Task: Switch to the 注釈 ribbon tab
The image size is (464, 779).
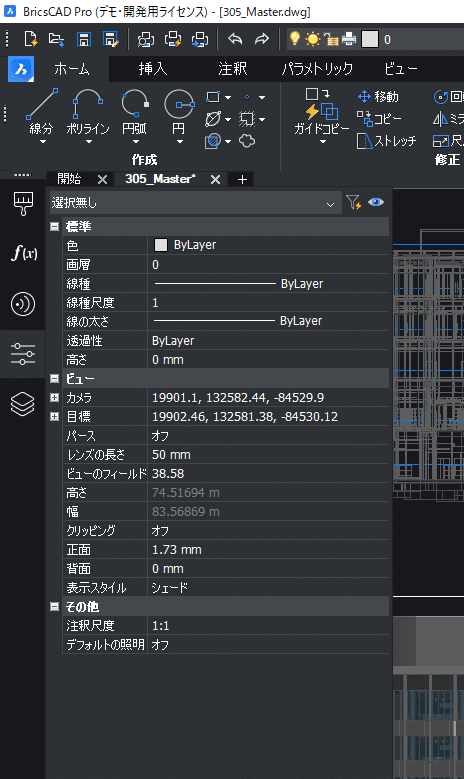Action: (232, 69)
